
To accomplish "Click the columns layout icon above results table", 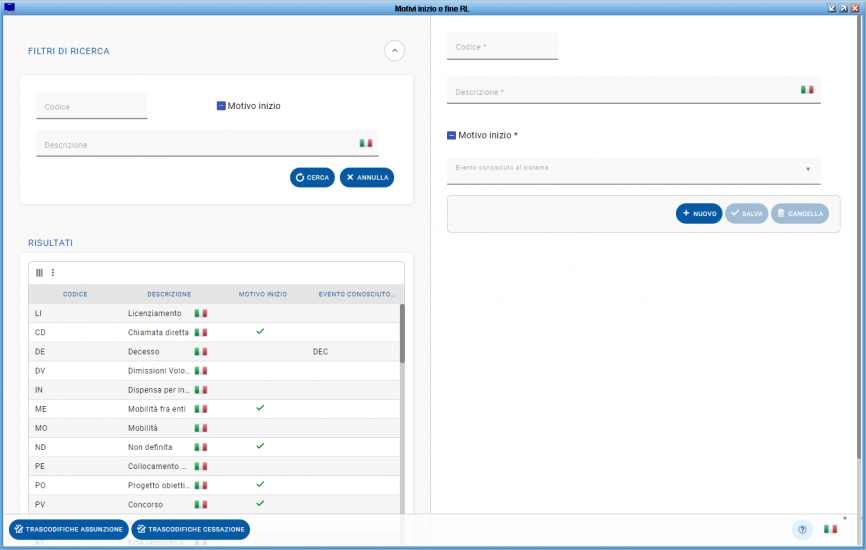I will (39, 272).
